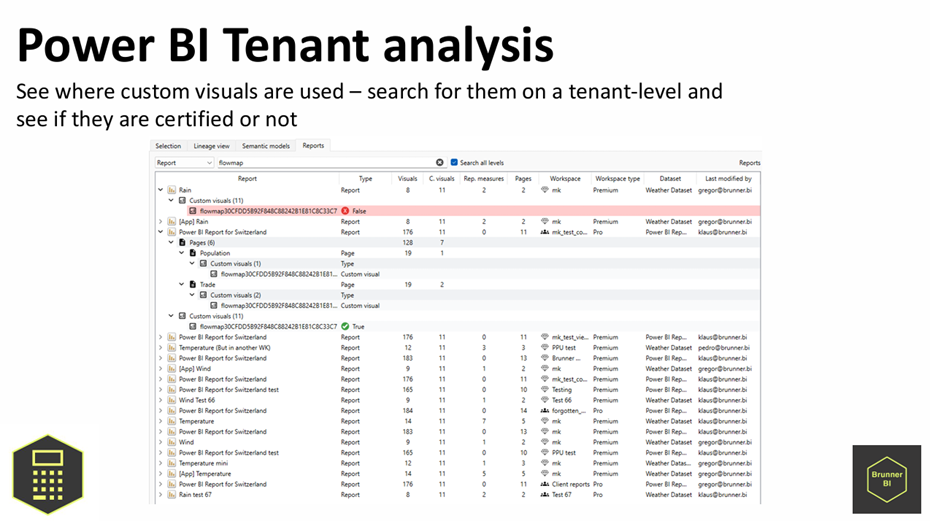Collapse the Custom visuals (2) node
The image size is (930, 521).
click(x=192, y=295)
